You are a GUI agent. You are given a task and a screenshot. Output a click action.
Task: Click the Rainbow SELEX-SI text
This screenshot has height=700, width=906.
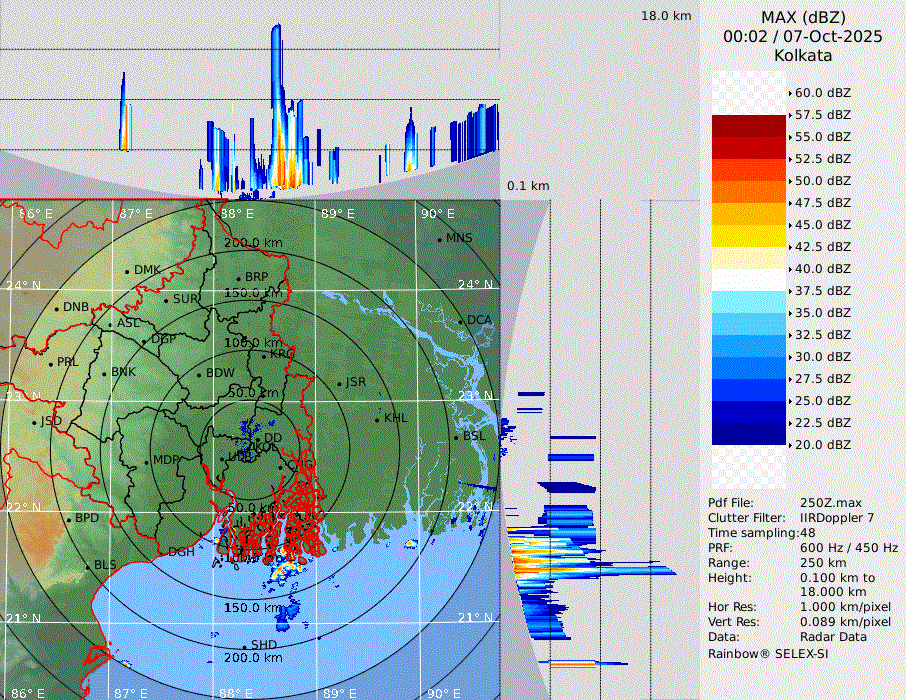pyautogui.click(x=768, y=653)
